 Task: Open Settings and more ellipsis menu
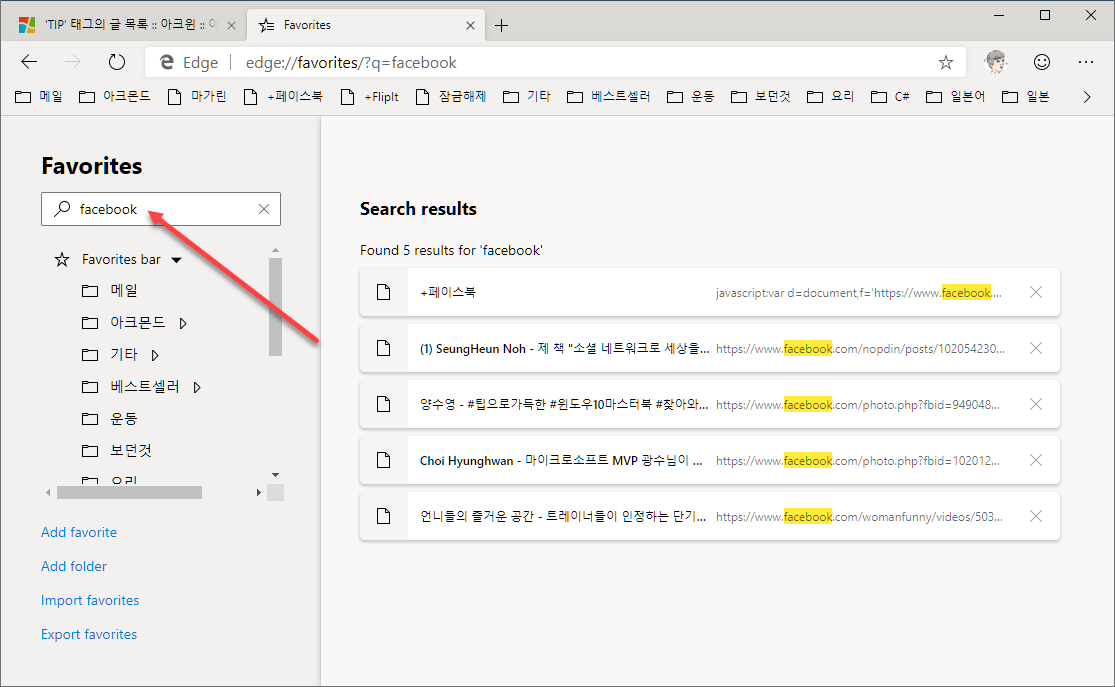pos(1086,62)
